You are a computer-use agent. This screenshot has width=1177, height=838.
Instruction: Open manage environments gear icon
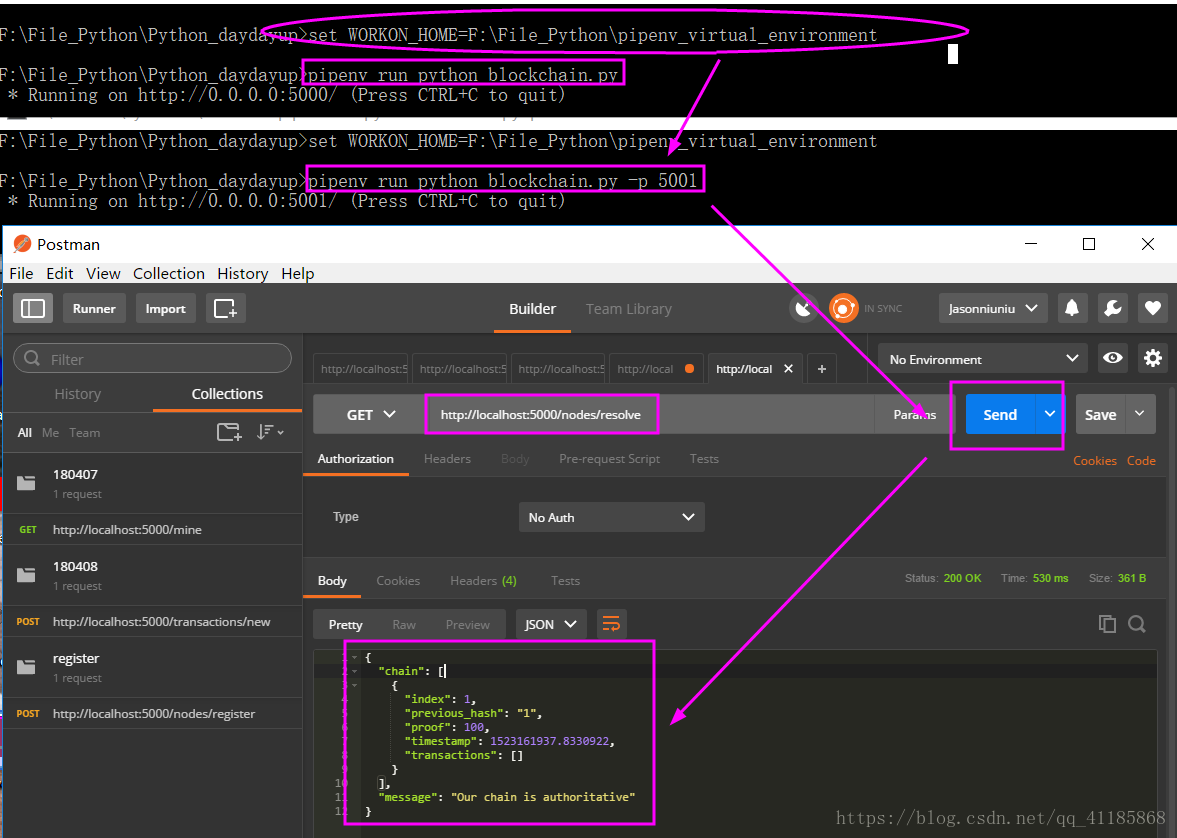pyautogui.click(x=1153, y=358)
